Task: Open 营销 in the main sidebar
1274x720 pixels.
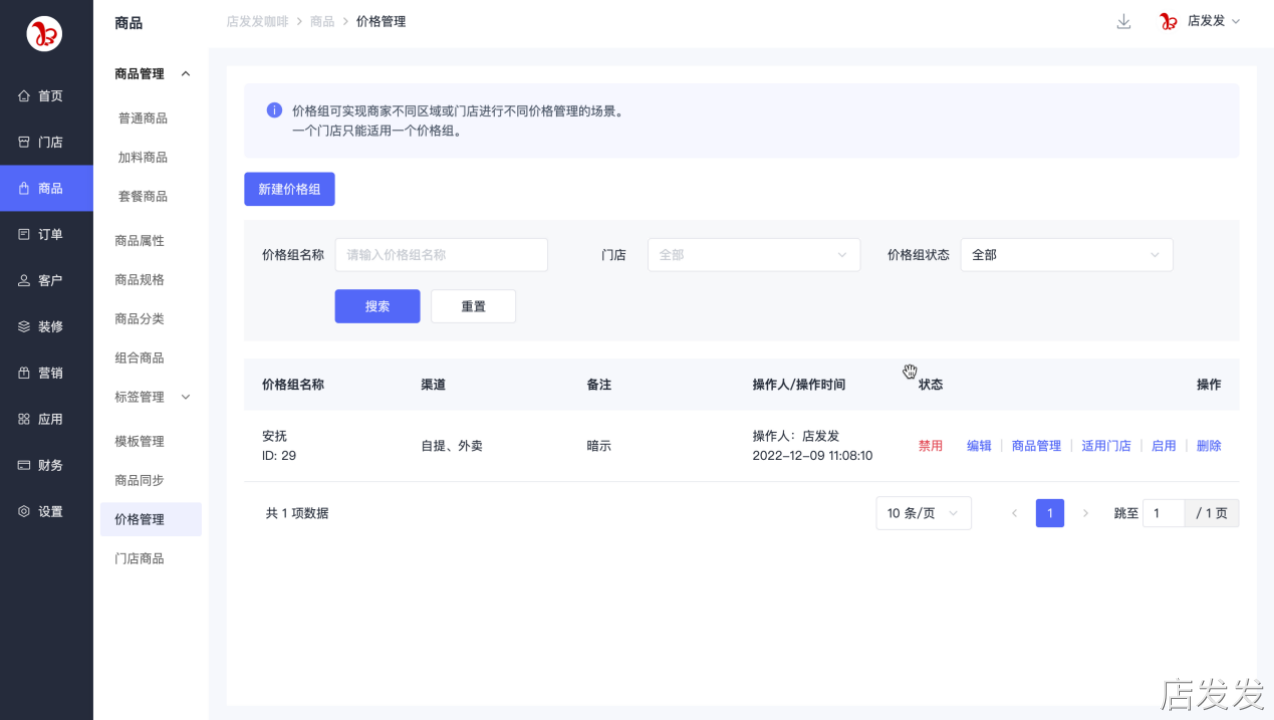Action: point(46,373)
